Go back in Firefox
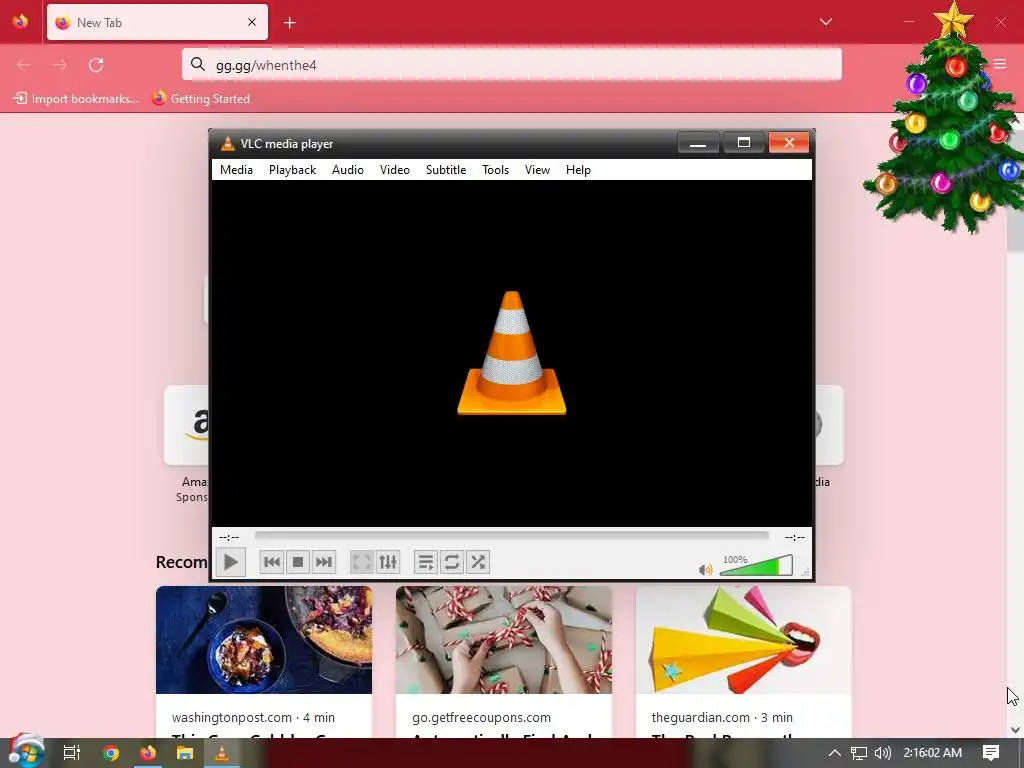Screen dimensions: 1024x768 [x=24, y=65]
